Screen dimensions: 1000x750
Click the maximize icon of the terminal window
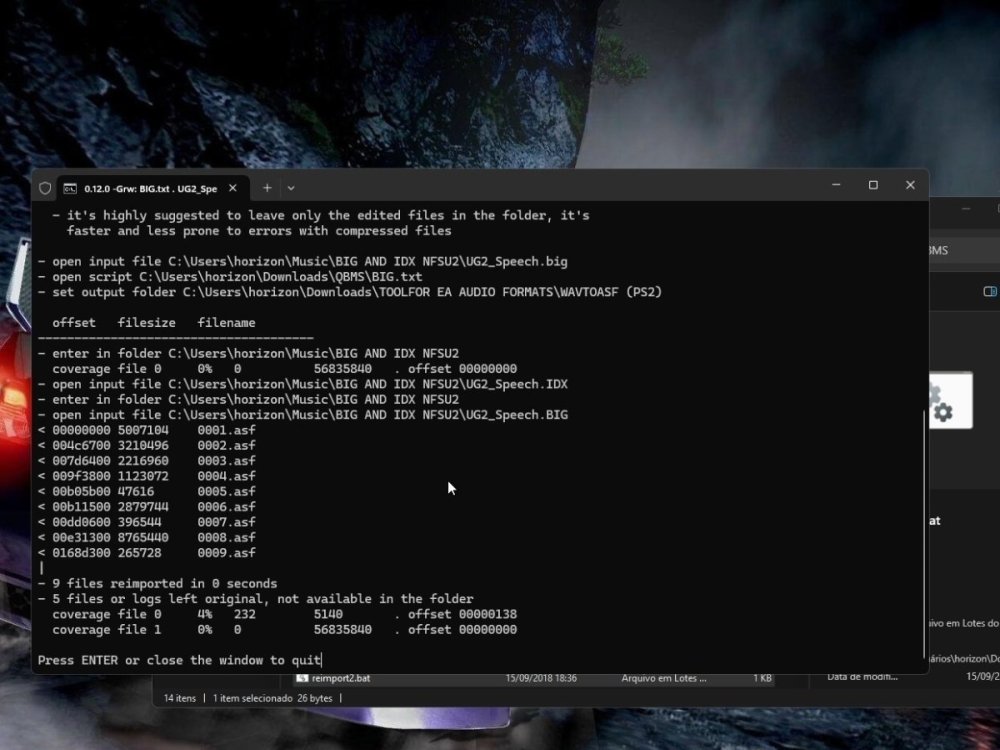click(x=873, y=186)
